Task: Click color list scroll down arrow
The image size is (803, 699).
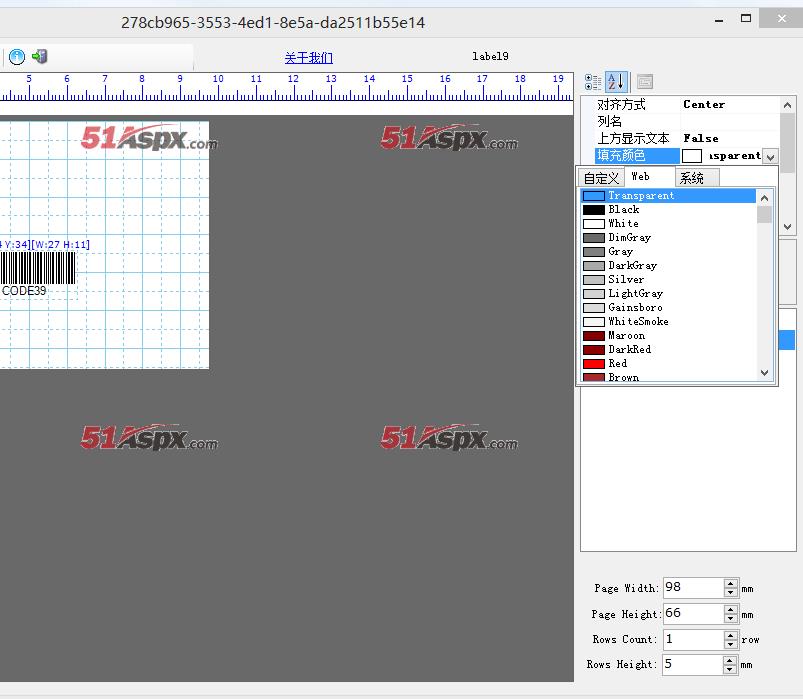Action: click(765, 373)
